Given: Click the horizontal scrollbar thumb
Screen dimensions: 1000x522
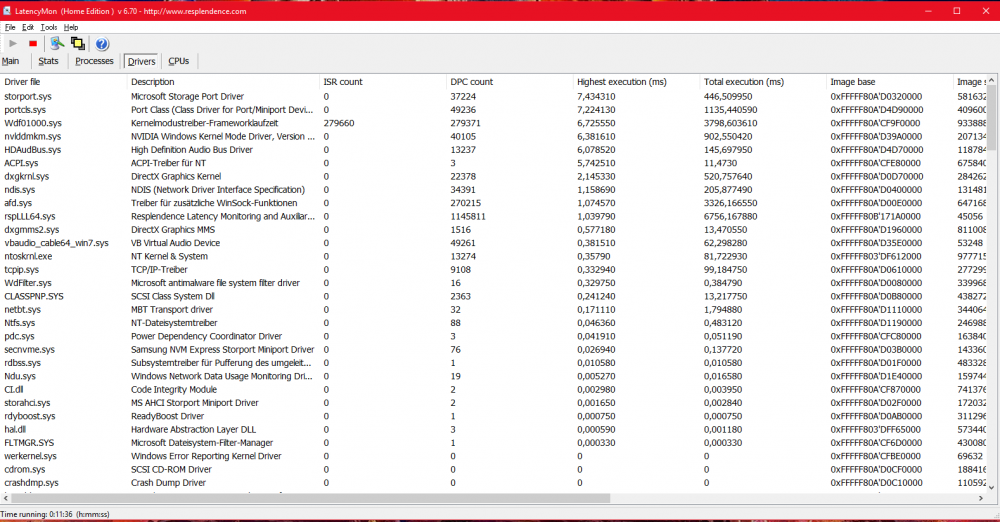Looking at the screenshot, I should 311,498.
